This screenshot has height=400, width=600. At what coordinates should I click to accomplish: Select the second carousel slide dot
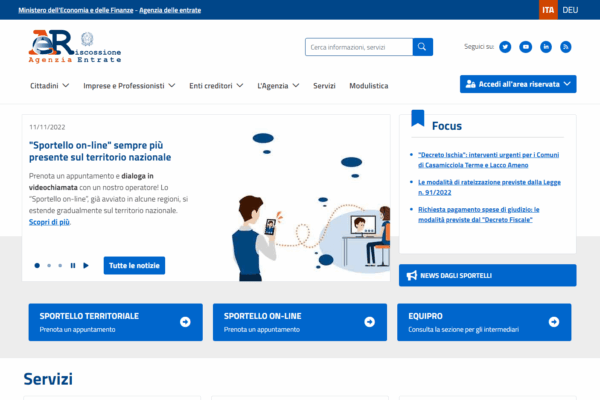(x=49, y=266)
